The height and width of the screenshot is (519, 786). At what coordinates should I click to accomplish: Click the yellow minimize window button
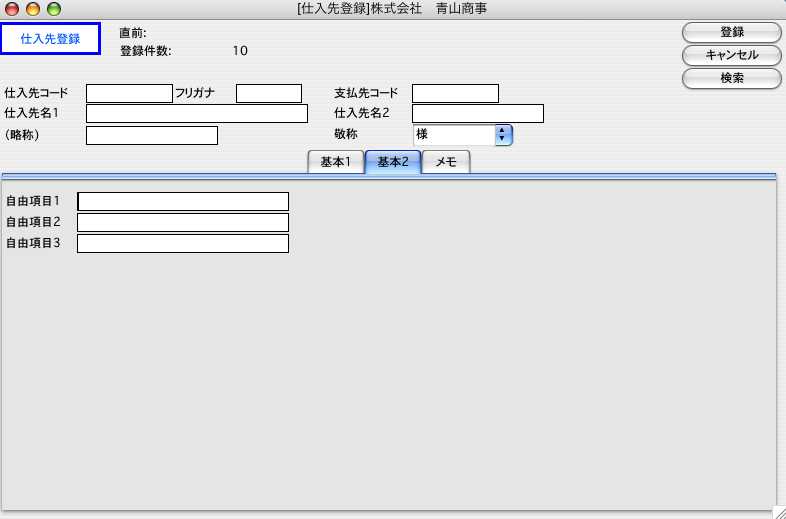33,9
